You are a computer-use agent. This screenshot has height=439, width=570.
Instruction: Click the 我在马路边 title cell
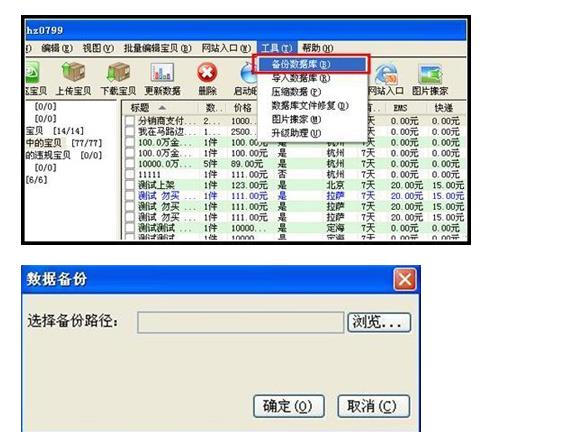166,132
